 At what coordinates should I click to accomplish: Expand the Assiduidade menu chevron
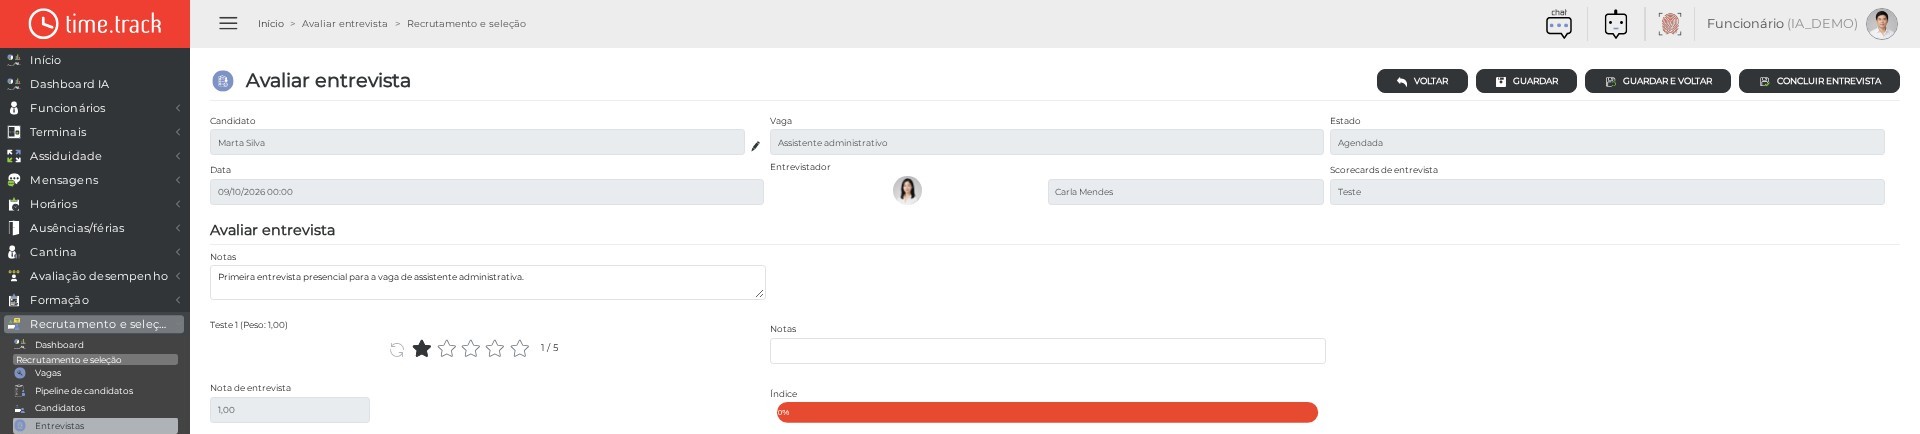coord(178,156)
